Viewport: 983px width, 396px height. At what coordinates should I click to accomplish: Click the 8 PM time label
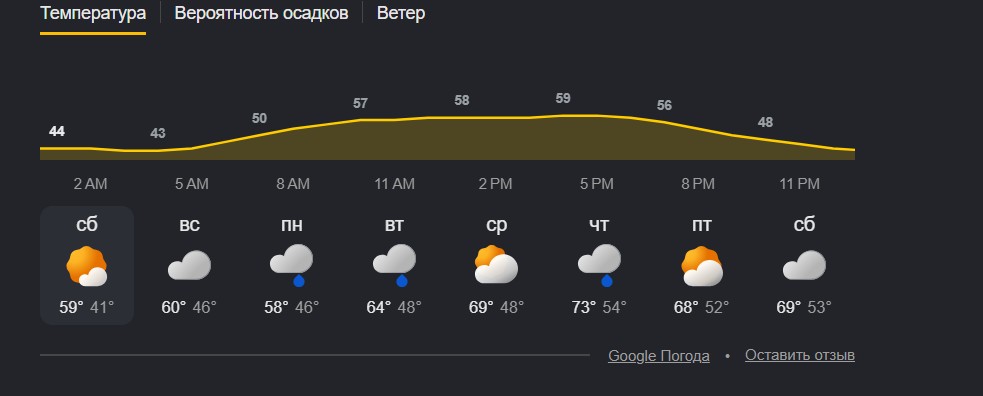pos(698,184)
